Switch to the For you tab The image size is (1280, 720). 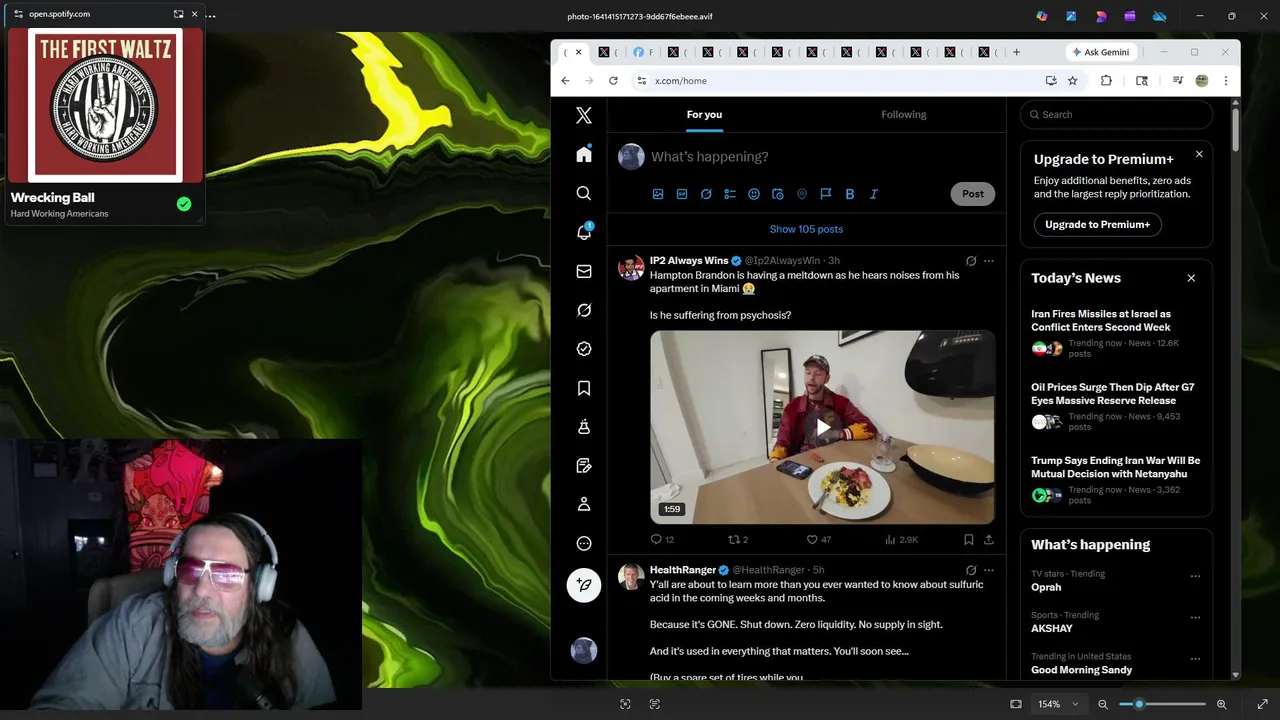pyautogui.click(x=704, y=115)
